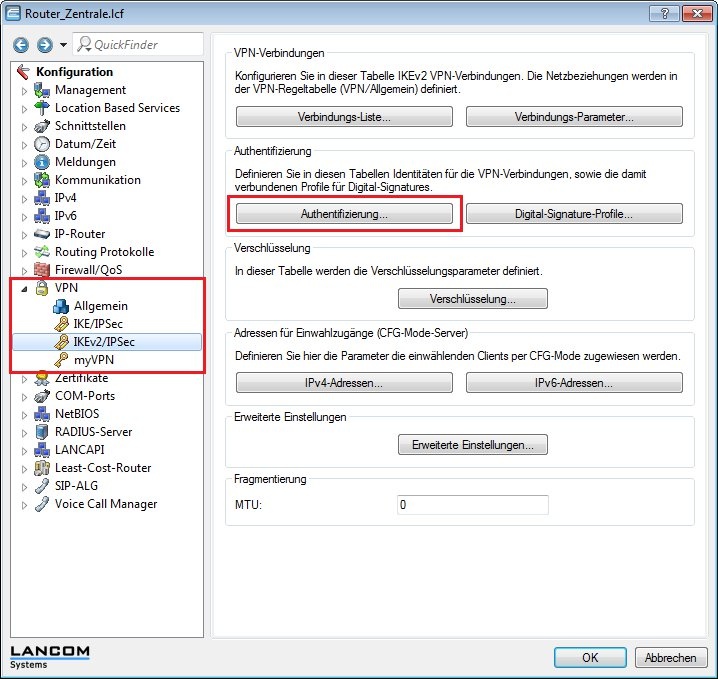Image resolution: width=718 pixels, height=679 pixels.
Task: Click the forward navigation arrow icon
Action: point(43,45)
